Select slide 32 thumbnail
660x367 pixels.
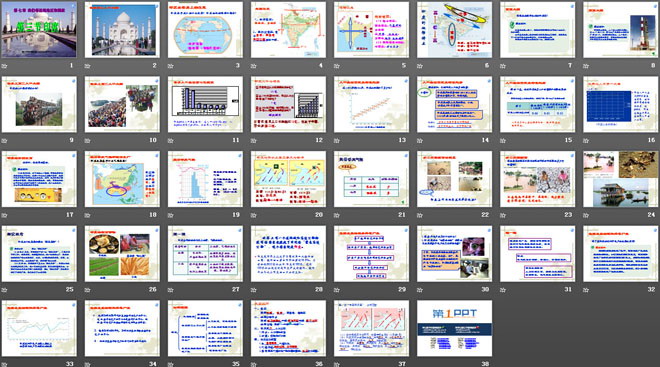point(621,254)
